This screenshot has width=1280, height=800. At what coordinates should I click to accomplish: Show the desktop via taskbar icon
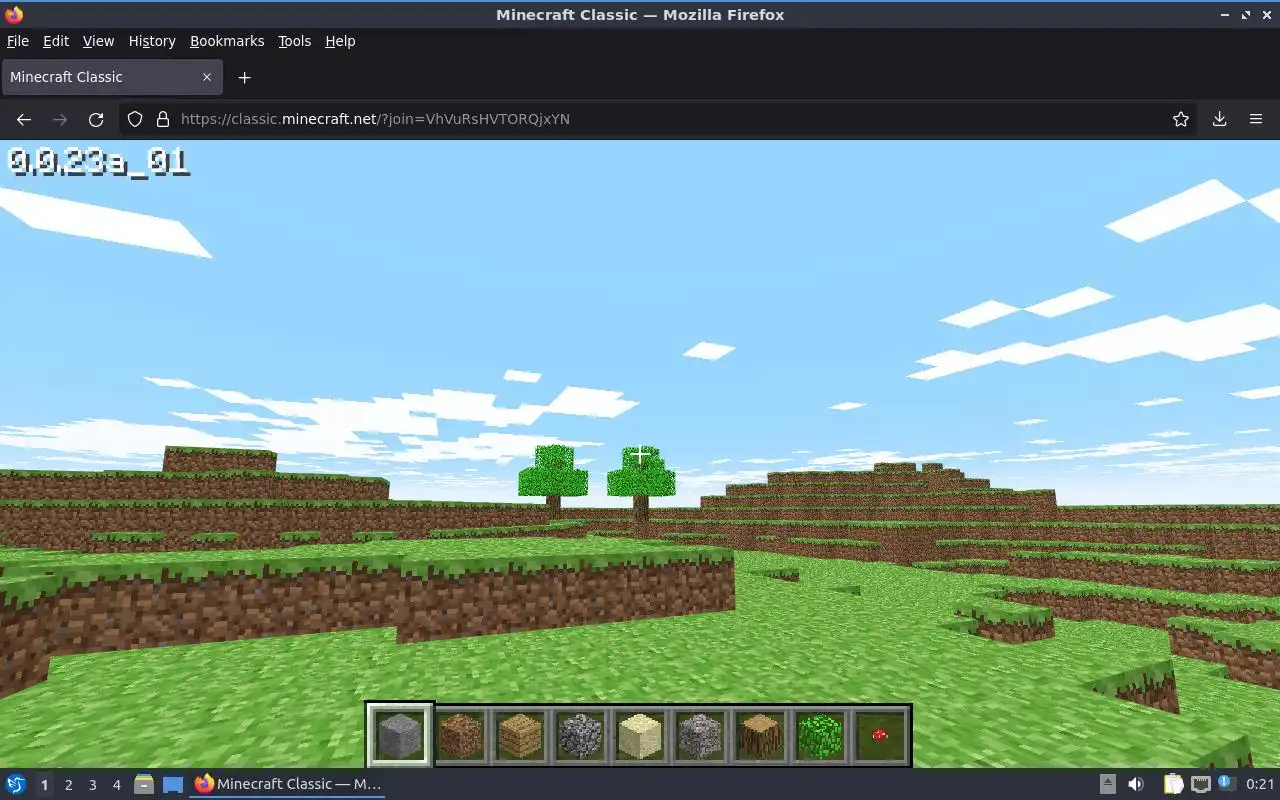coord(173,784)
